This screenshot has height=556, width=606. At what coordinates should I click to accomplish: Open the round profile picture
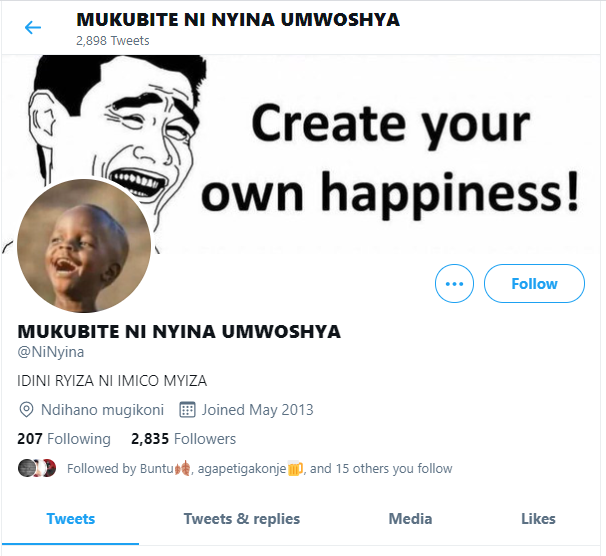click(x=84, y=246)
